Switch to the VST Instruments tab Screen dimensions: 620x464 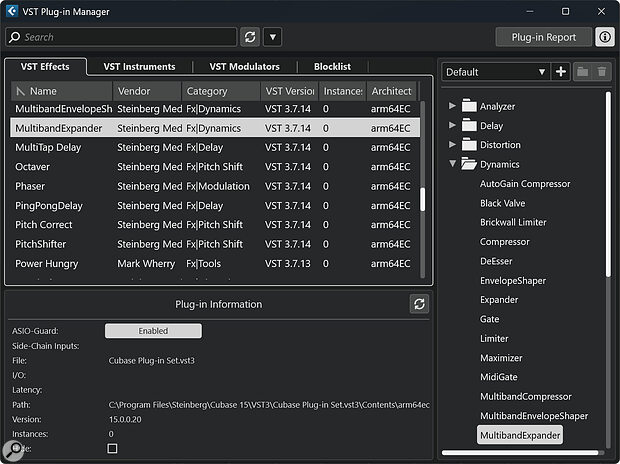[139, 66]
